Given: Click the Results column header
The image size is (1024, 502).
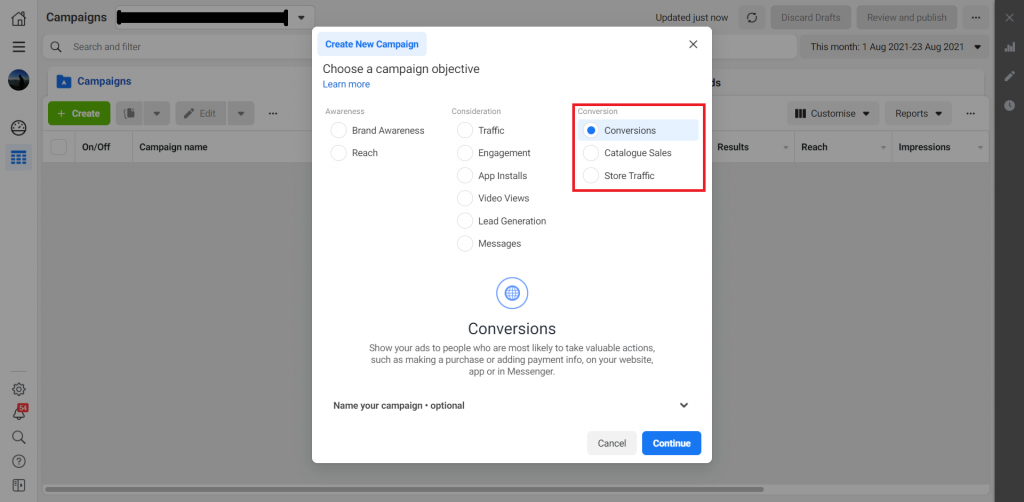Looking at the screenshot, I should point(733,148).
